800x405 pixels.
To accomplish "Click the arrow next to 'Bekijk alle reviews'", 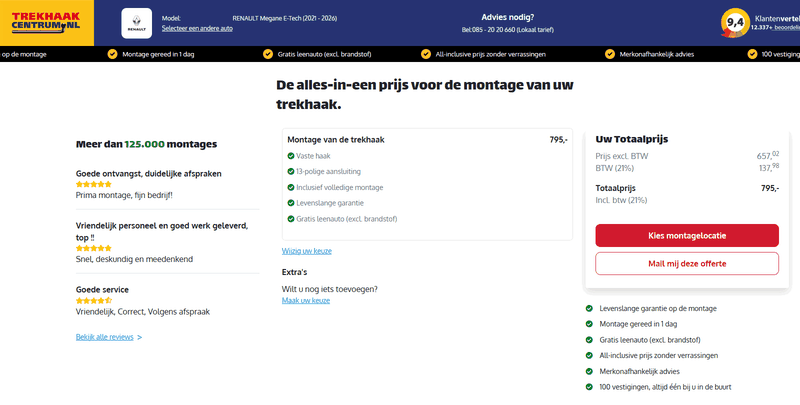I will point(140,338).
